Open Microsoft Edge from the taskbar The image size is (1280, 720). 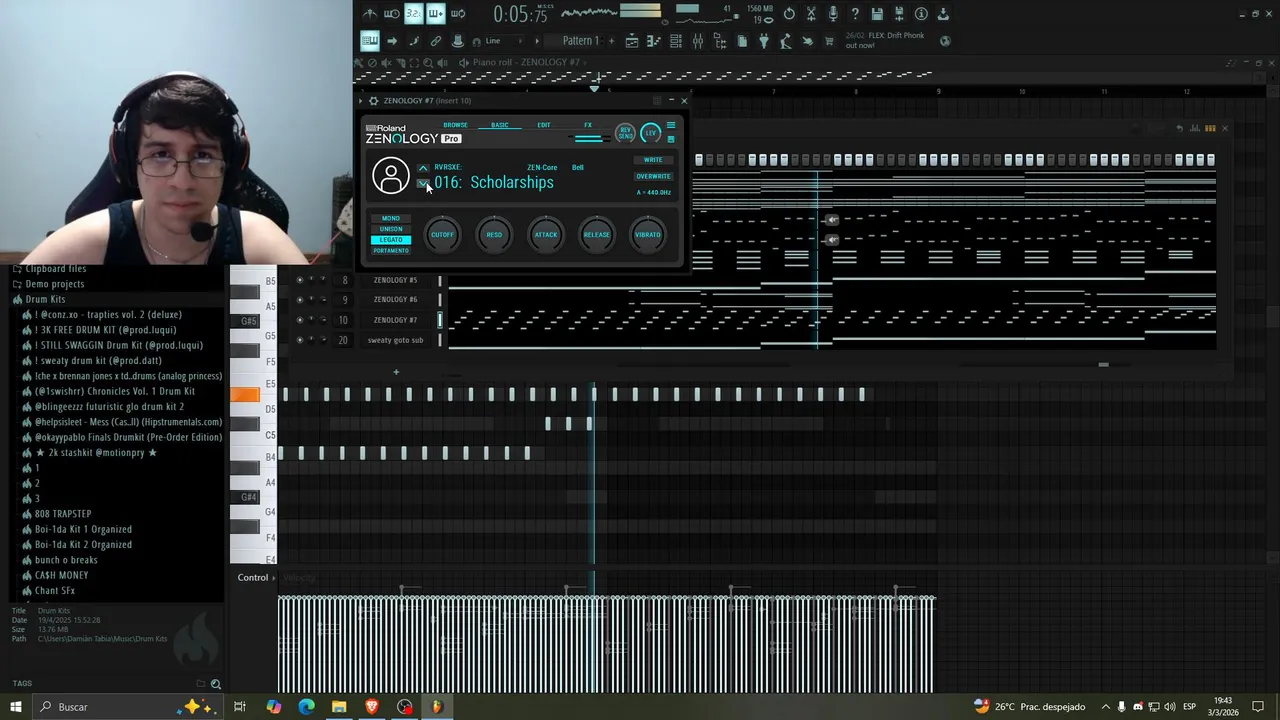pos(306,707)
